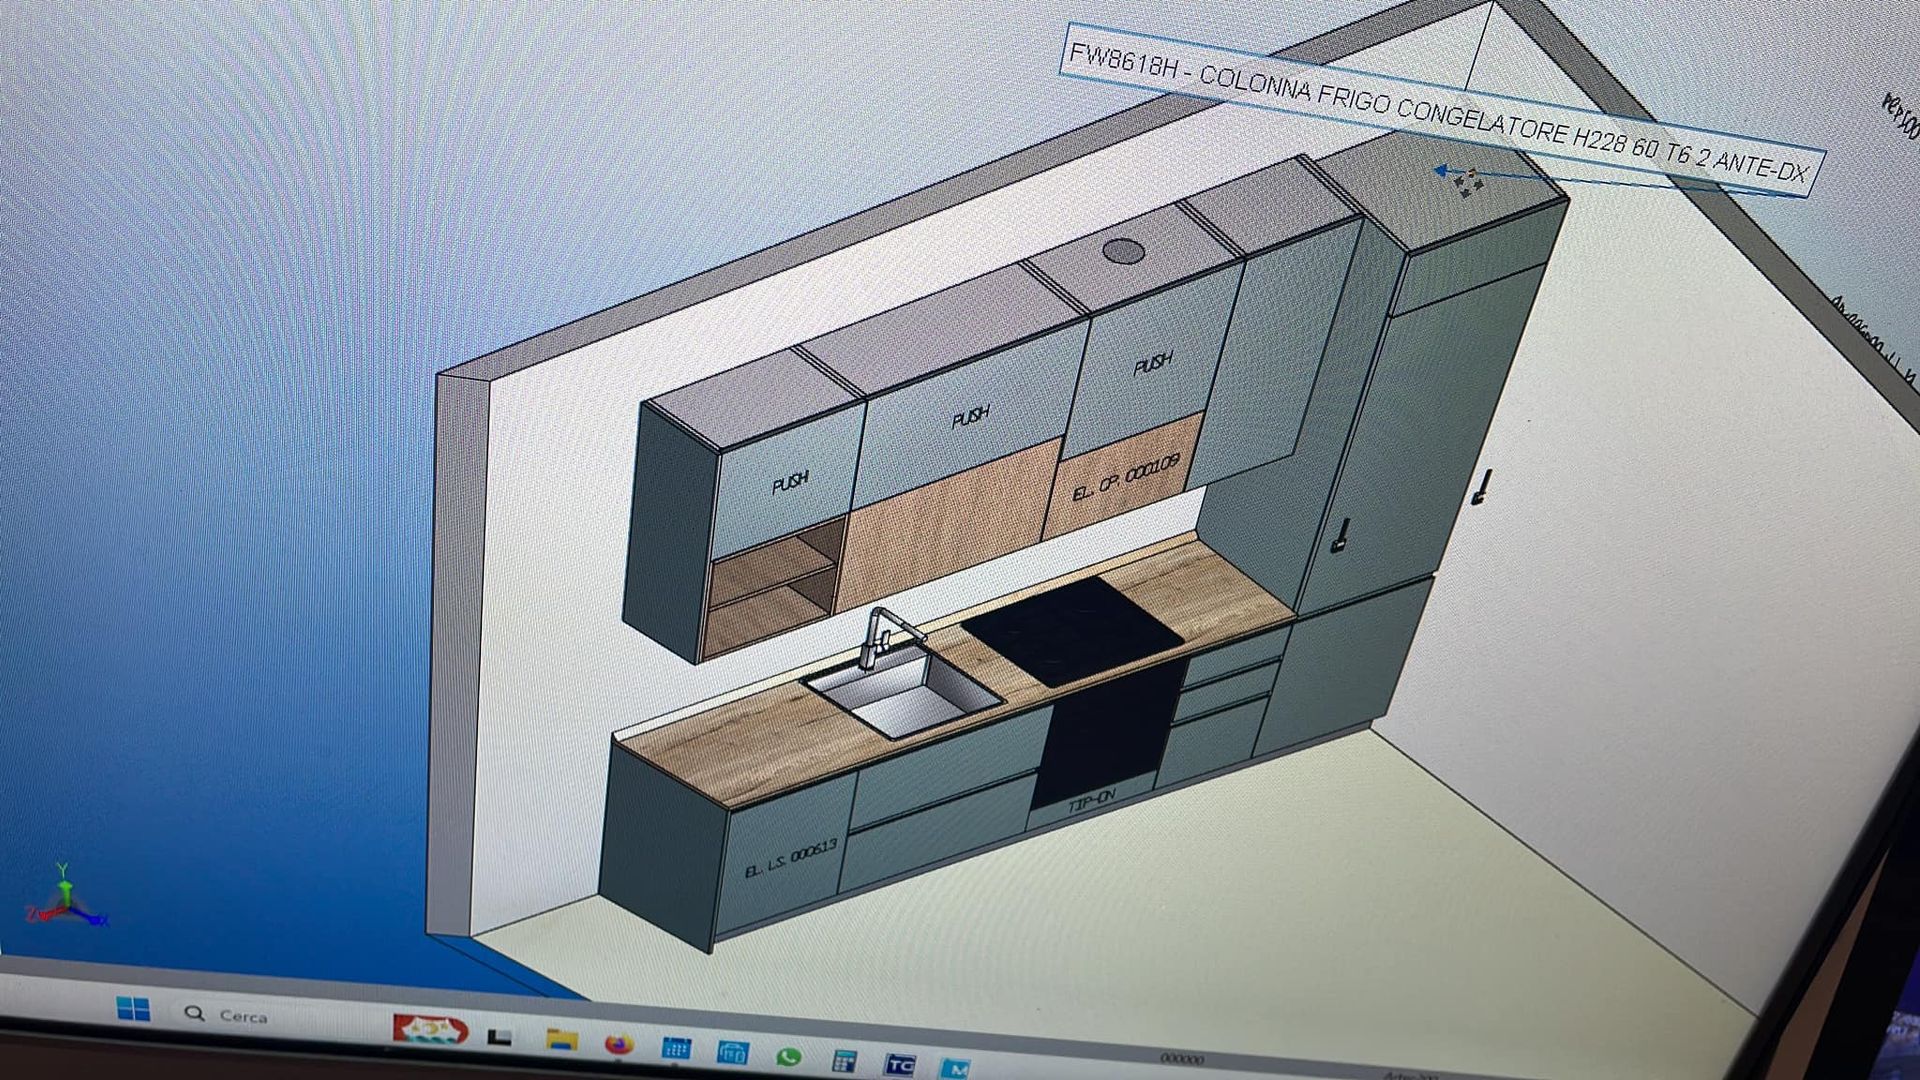The image size is (1920, 1080).
Task: Open the Calculator taskbar icon
Action: 845,1060
